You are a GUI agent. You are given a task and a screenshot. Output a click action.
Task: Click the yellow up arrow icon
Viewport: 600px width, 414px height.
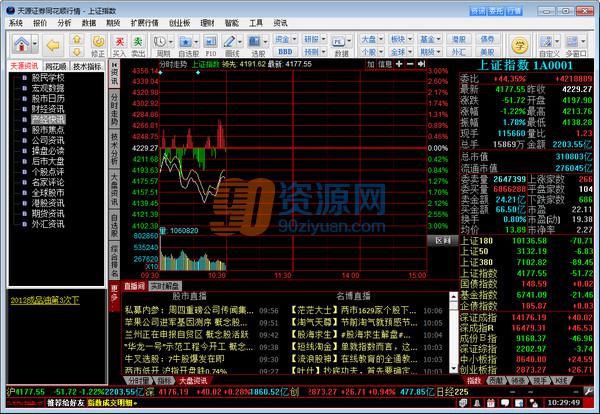click(77, 39)
